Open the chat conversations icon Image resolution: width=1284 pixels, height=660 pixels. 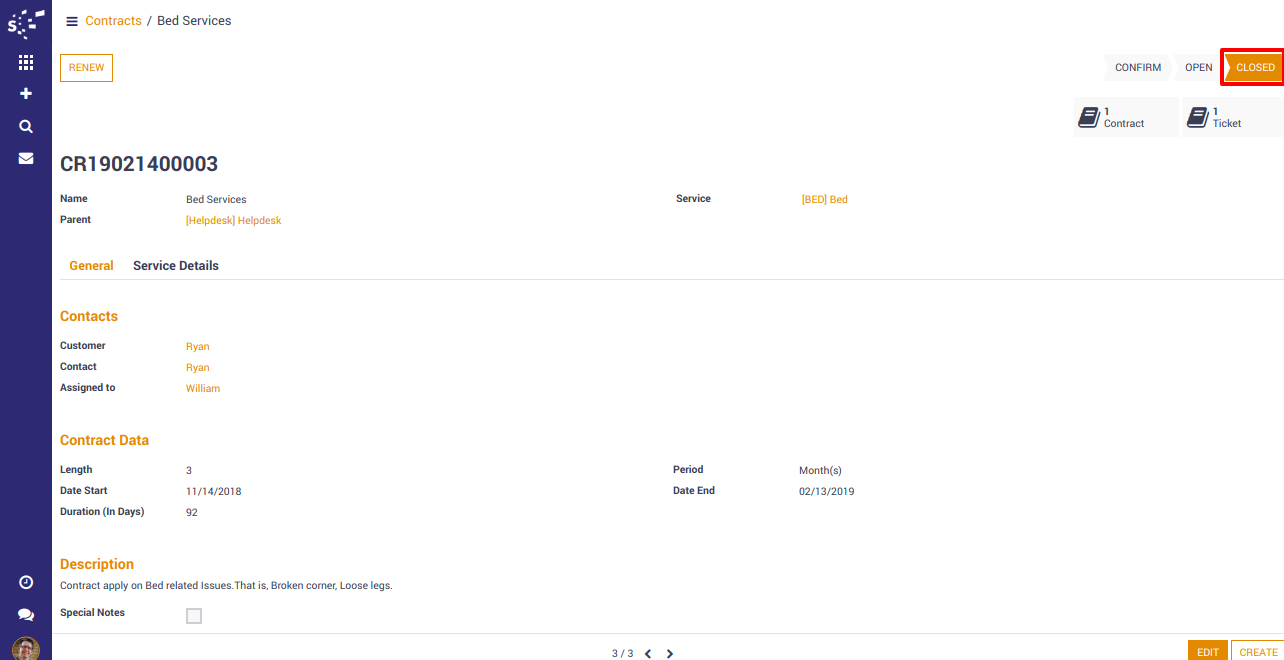point(26,615)
